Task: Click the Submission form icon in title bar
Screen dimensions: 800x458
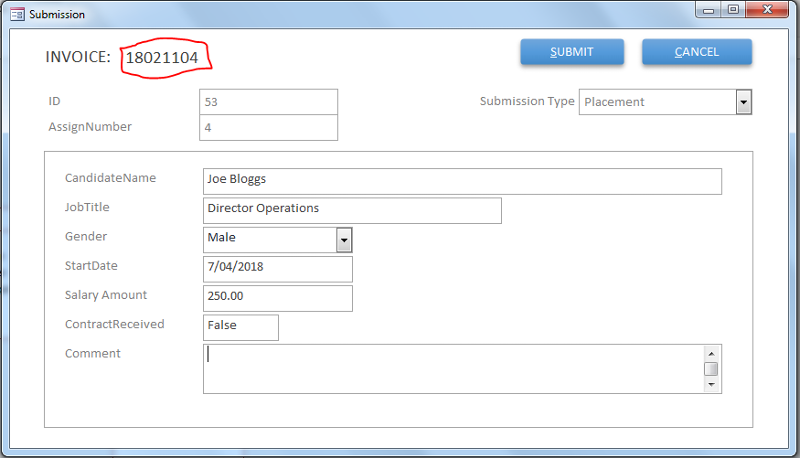Action: 17,14
